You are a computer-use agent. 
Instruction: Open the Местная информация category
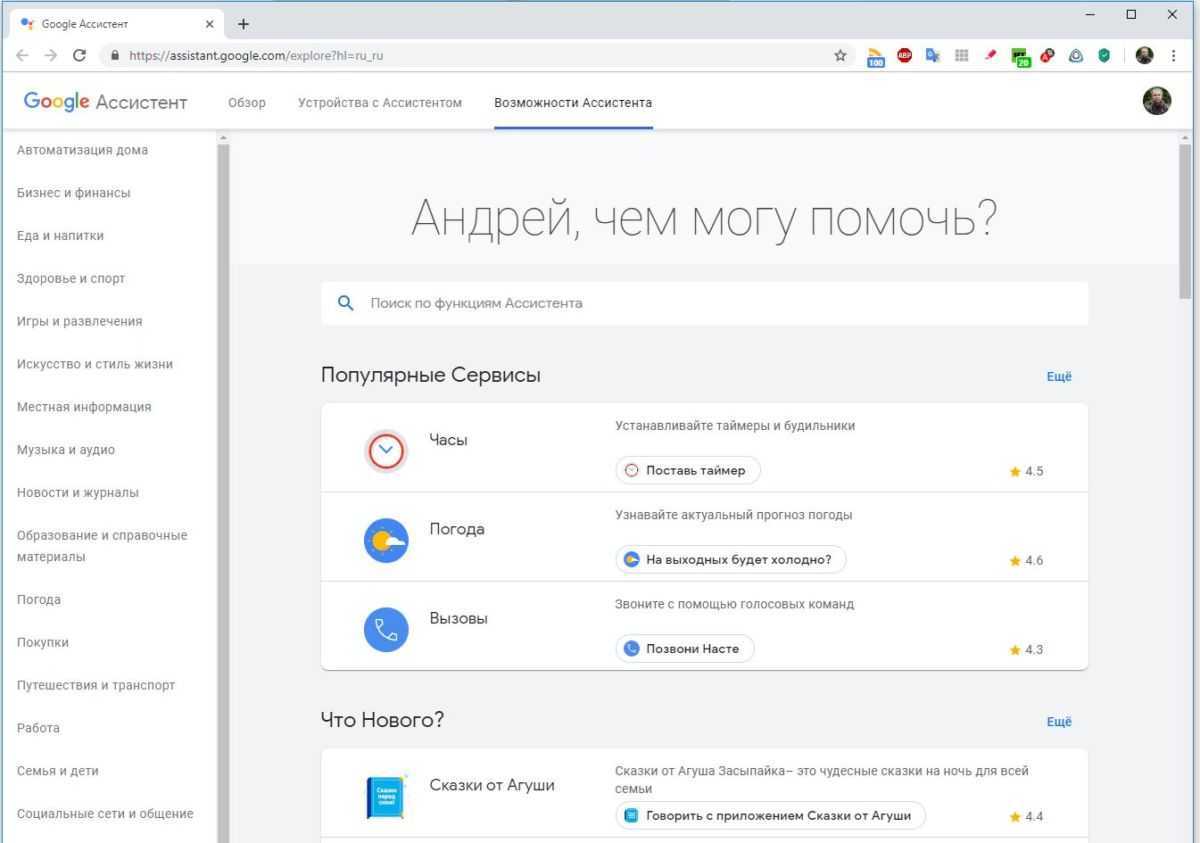[84, 407]
